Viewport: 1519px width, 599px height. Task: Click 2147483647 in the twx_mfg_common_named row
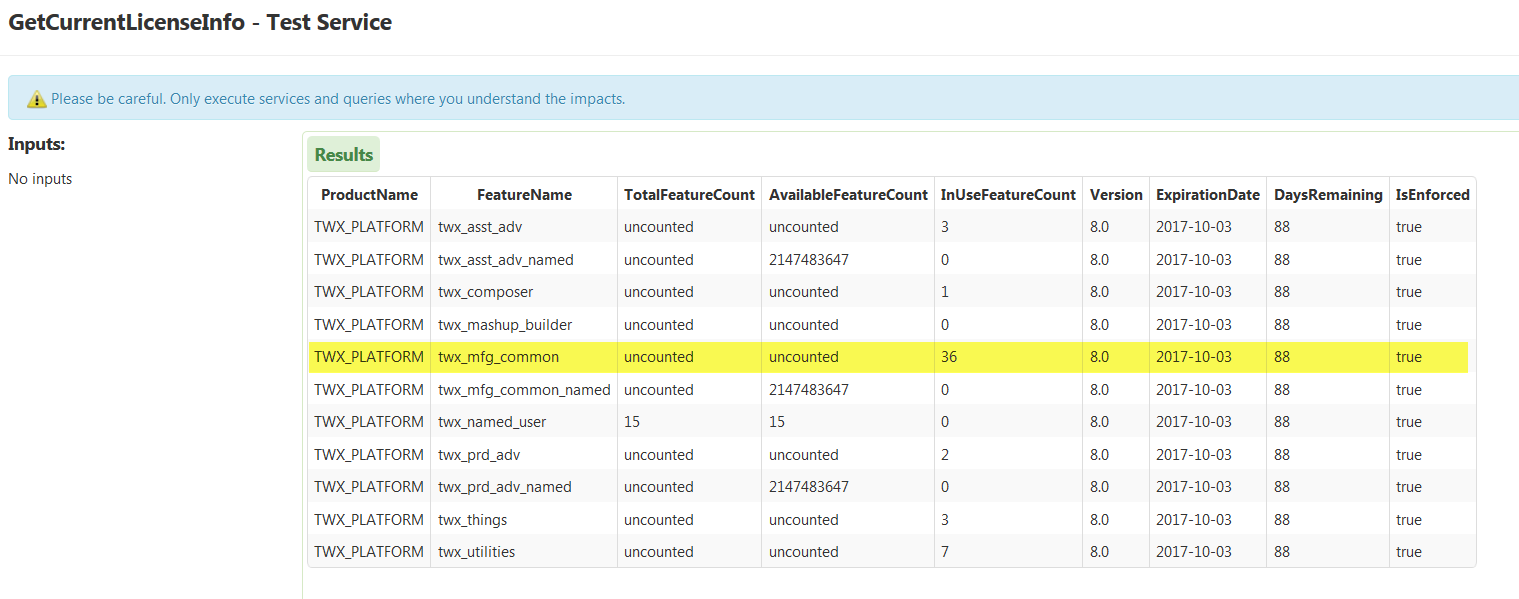809,390
